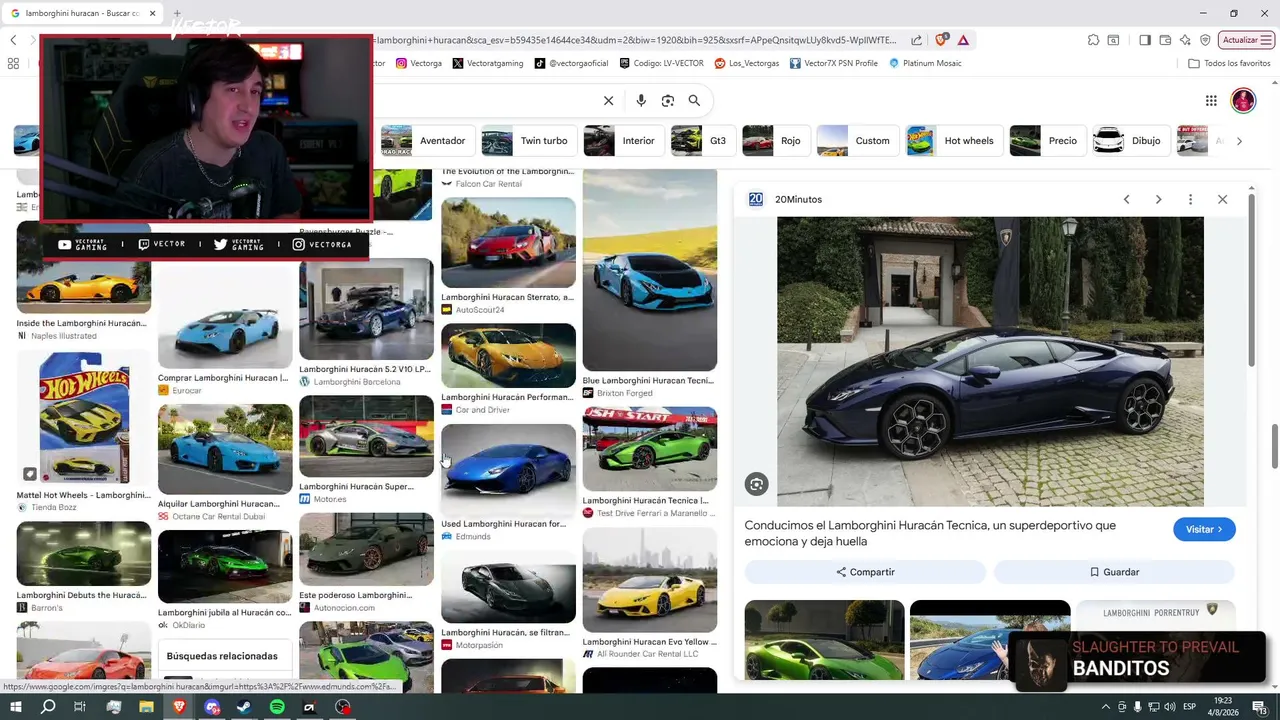Screen dimensions: 1280x720
Task: Click the Actualizar browser update button
Action: coord(1246,40)
